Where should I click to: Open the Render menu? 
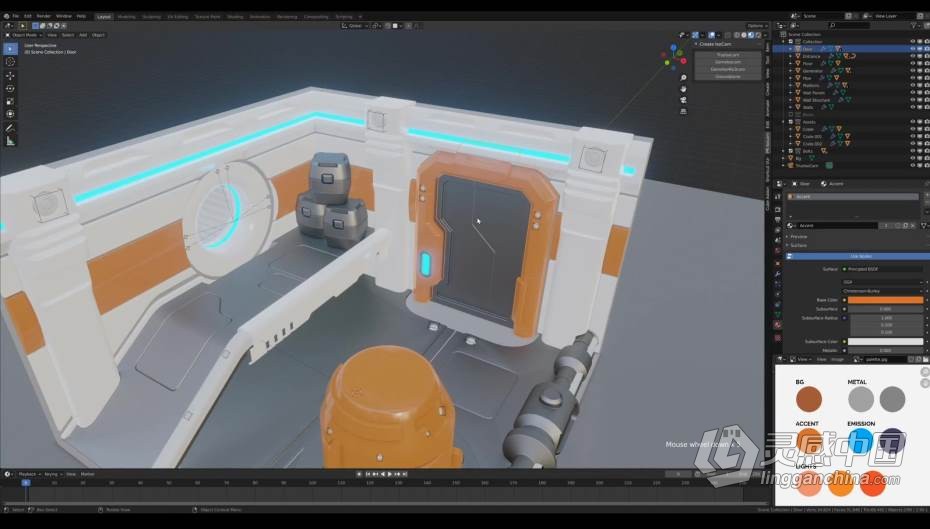coord(44,16)
